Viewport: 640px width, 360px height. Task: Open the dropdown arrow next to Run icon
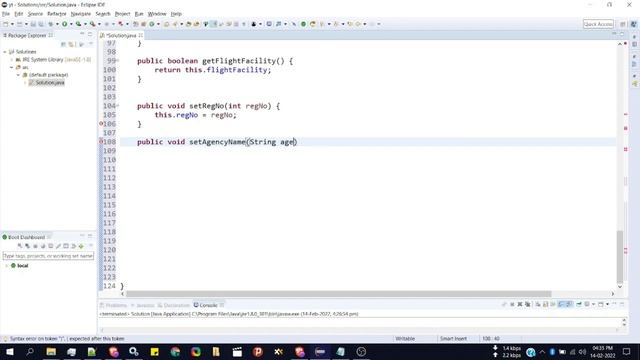[71, 24]
